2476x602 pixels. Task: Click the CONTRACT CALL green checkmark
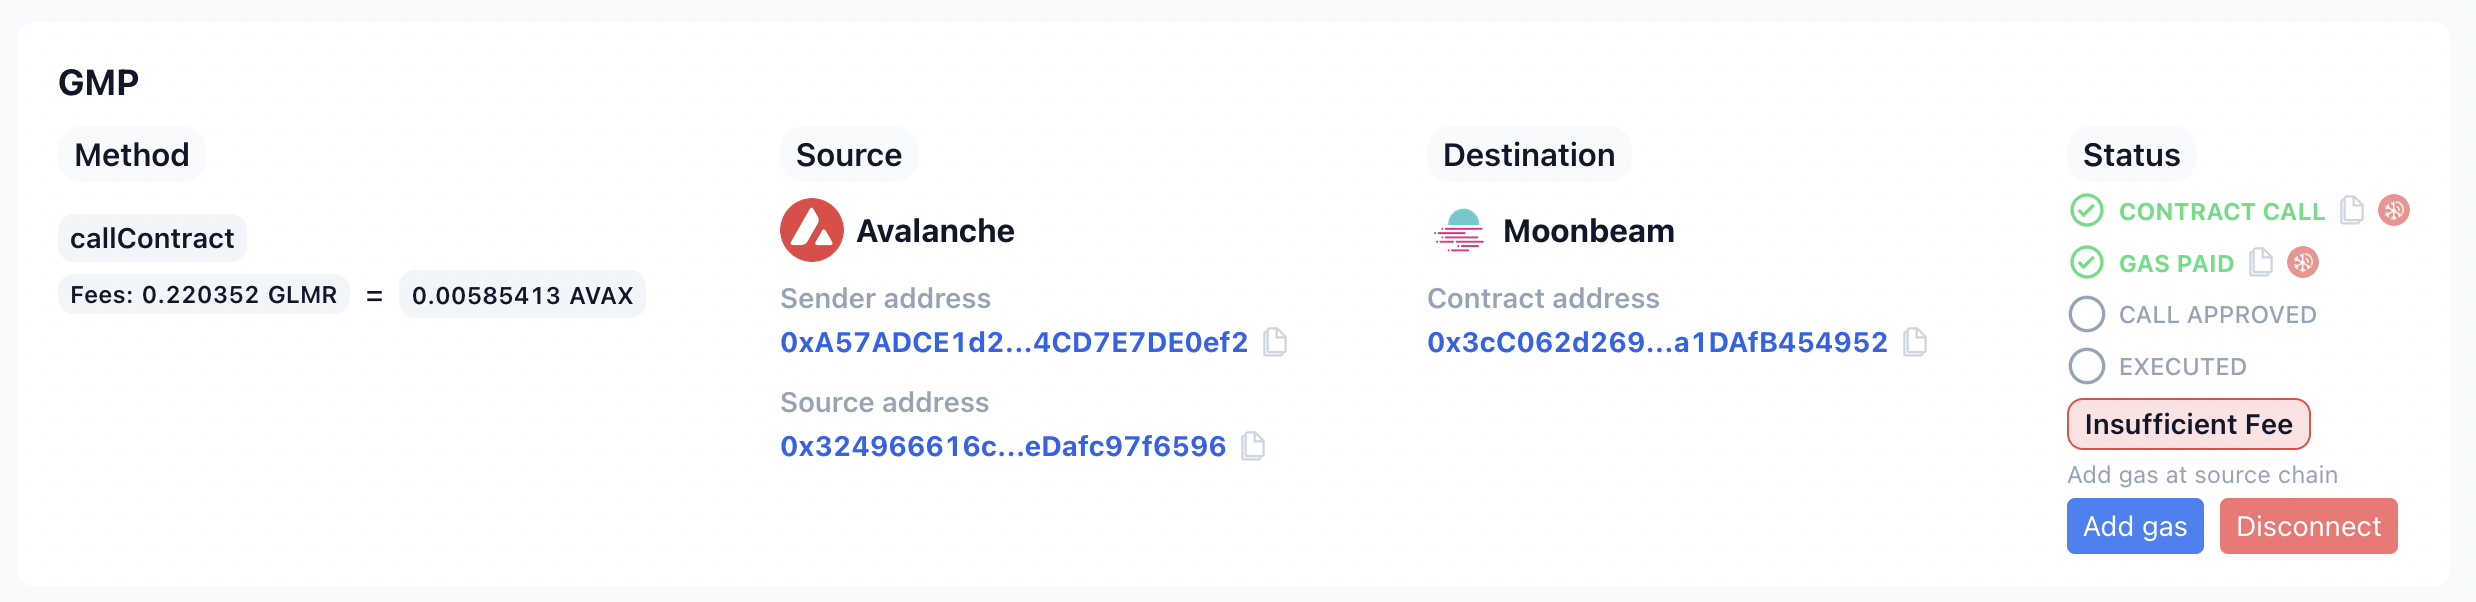pyautogui.click(x=2087, y=210)
